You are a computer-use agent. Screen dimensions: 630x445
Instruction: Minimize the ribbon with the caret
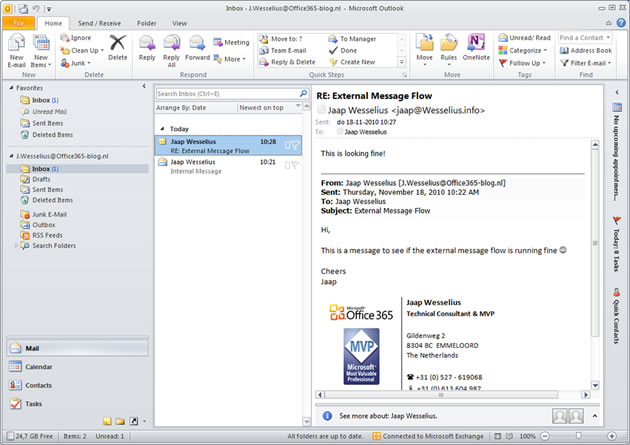(609, 23)
